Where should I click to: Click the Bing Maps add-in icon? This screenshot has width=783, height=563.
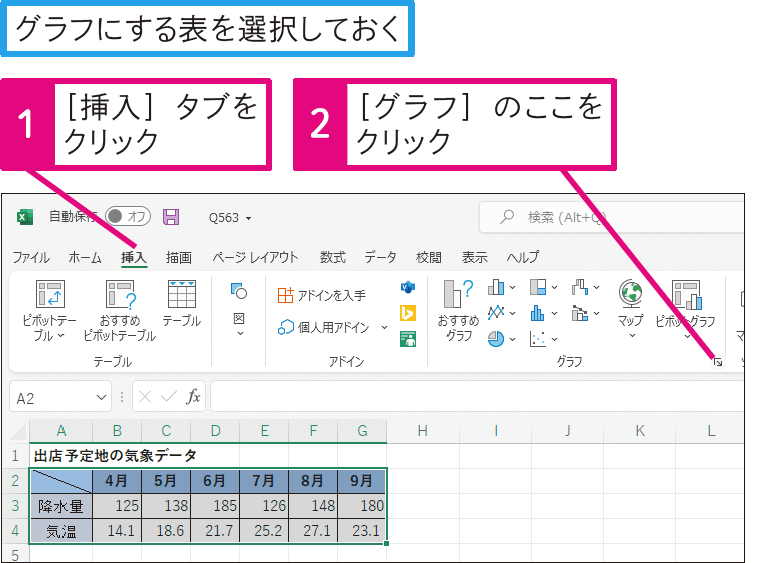click(x=408, y=313)
